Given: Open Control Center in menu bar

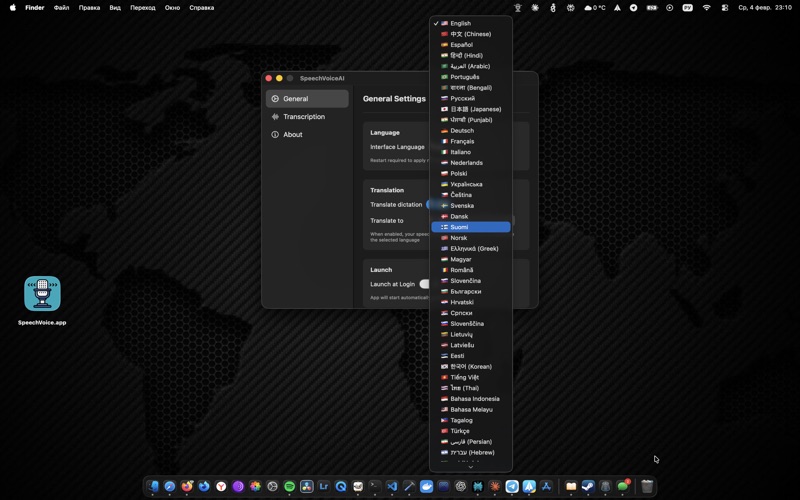Looking at the screenshot, I should (x=724, y=8).
